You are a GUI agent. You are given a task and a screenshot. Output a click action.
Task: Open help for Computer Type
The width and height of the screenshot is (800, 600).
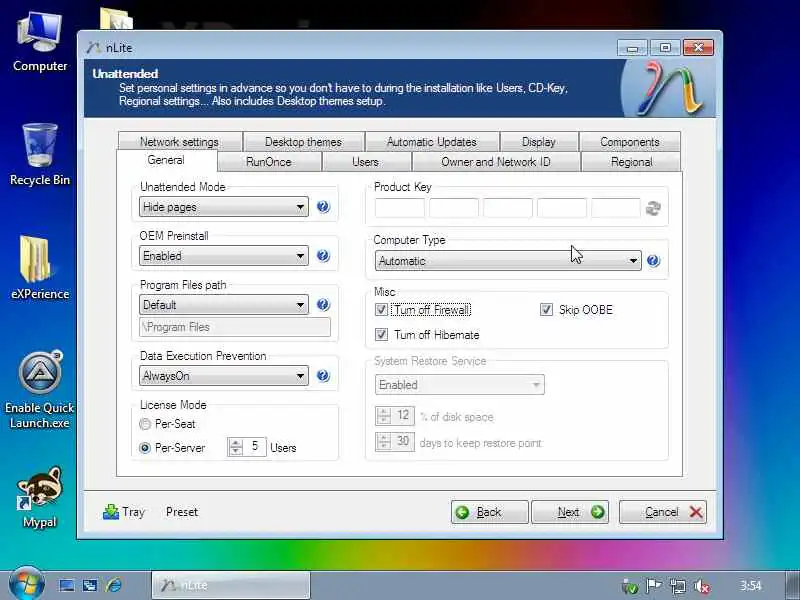(654, 261)
